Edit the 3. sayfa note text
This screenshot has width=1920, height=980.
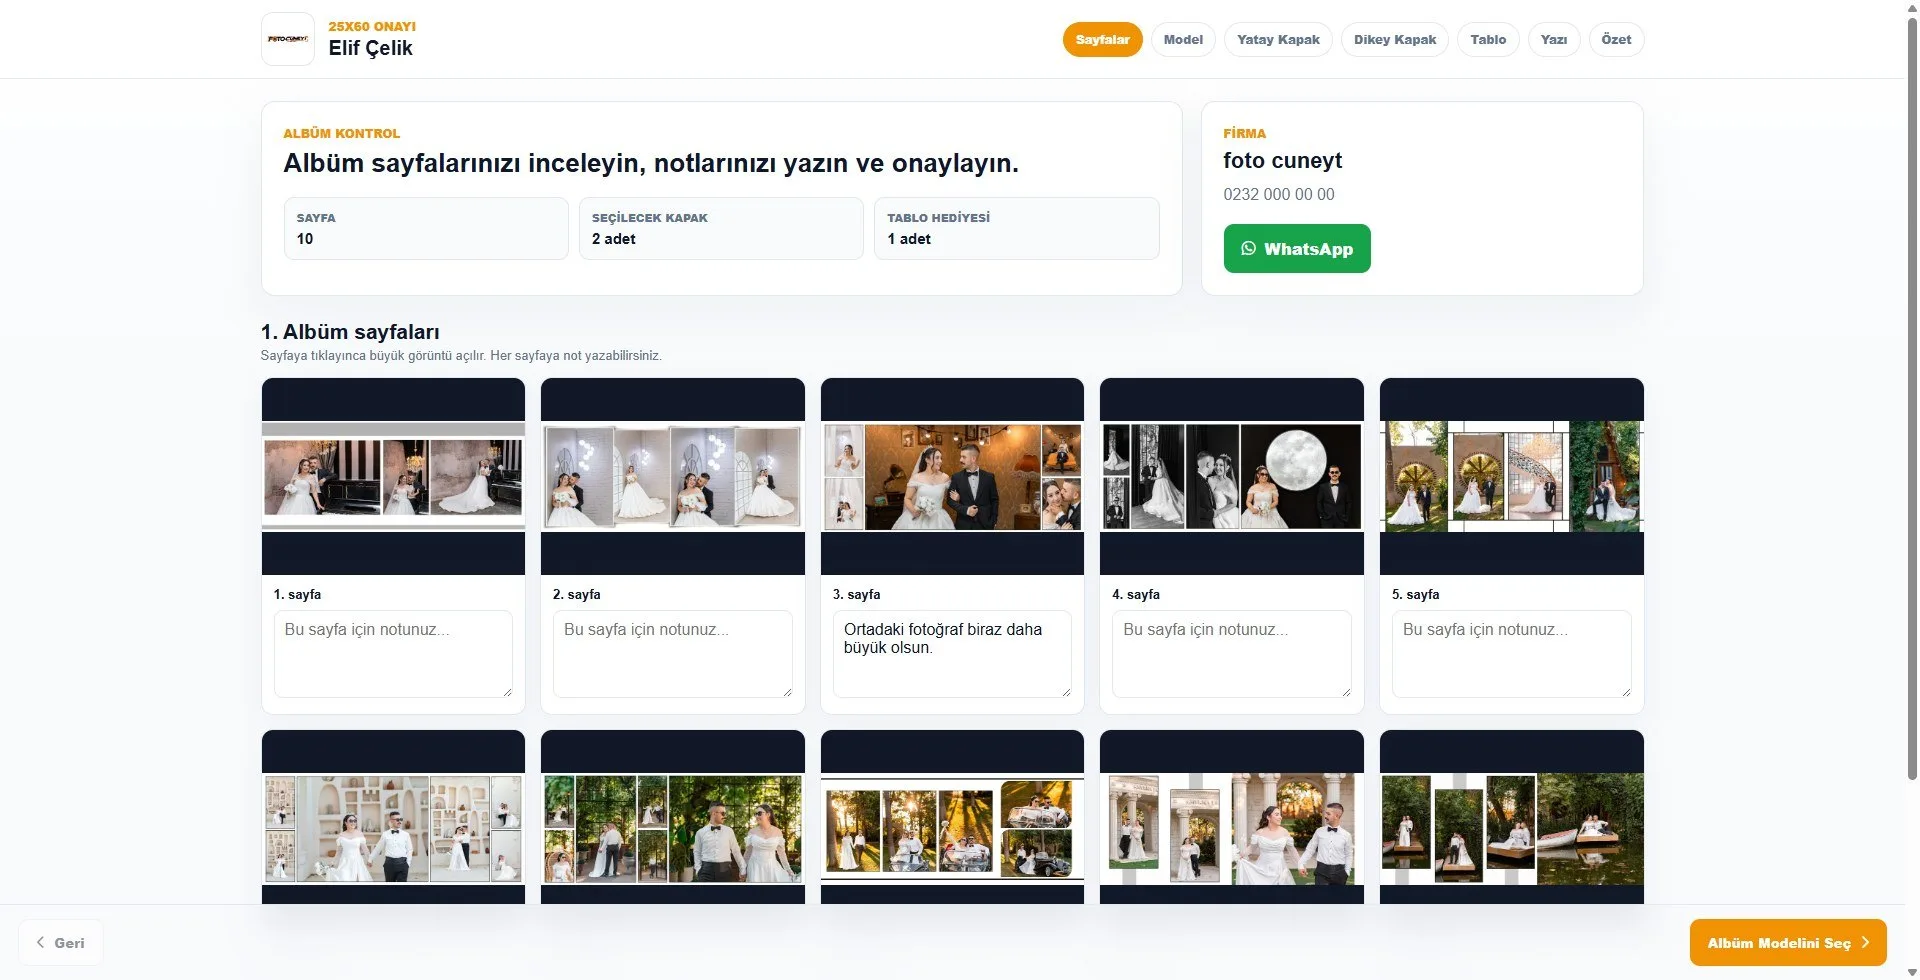[x=952, y=654]
